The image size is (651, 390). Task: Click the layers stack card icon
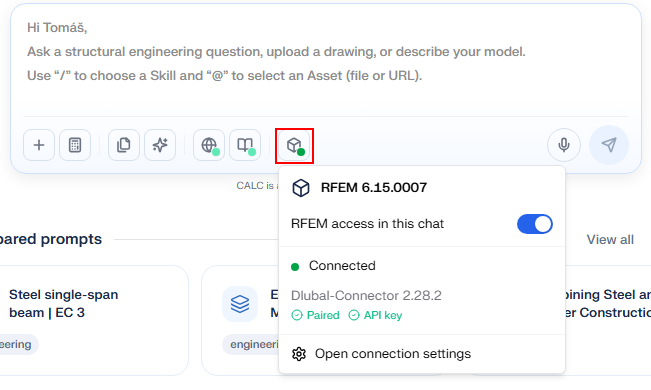(x=240, y=304)
